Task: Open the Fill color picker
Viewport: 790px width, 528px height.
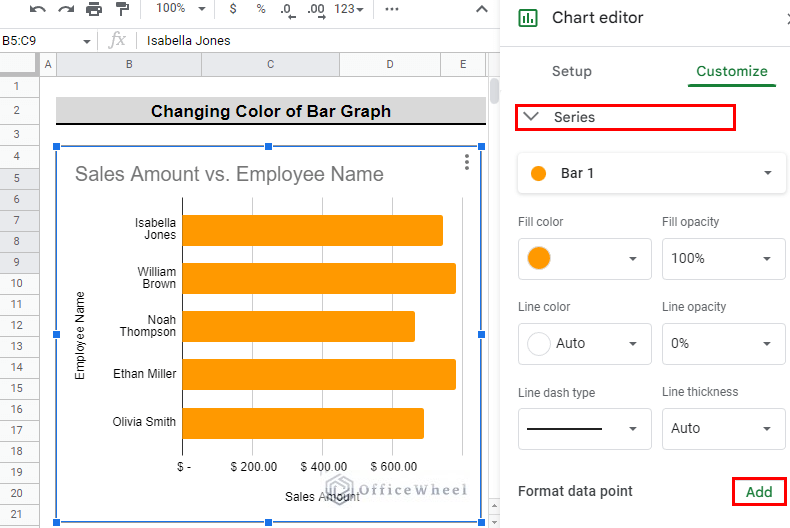Action: point(584,259)
